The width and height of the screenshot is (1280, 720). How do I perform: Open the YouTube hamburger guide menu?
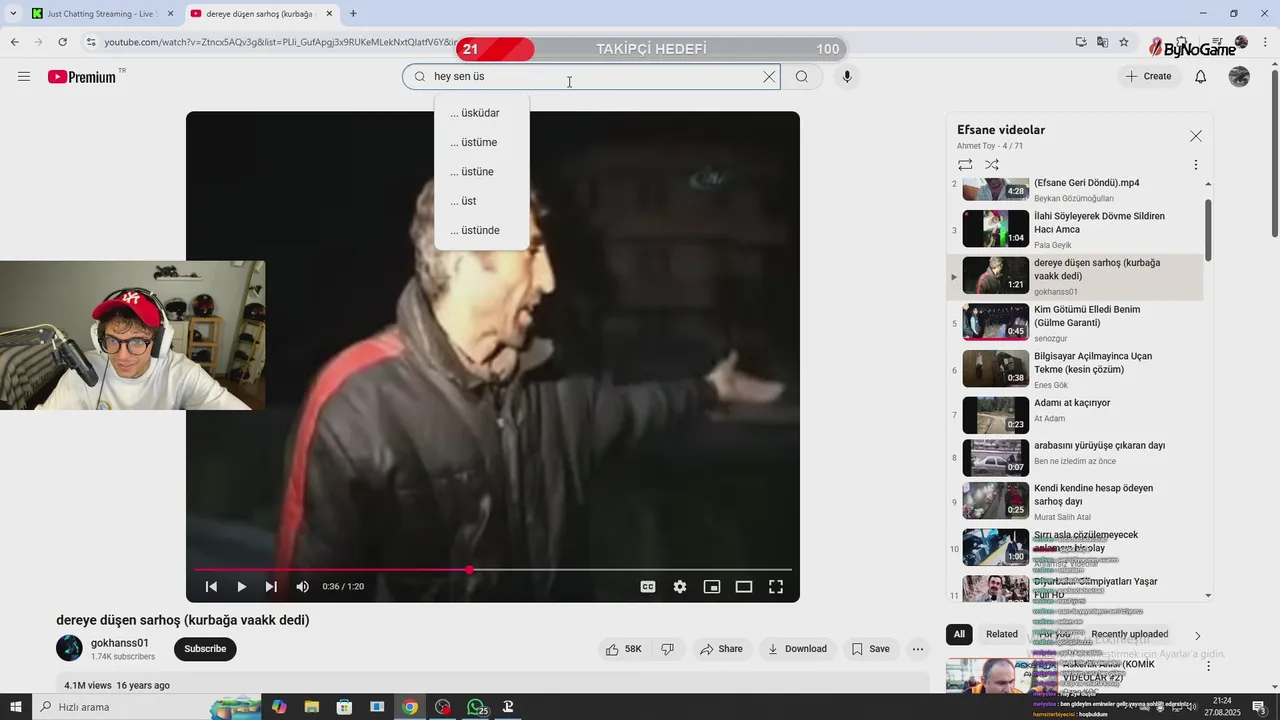(x=24, y=77)
